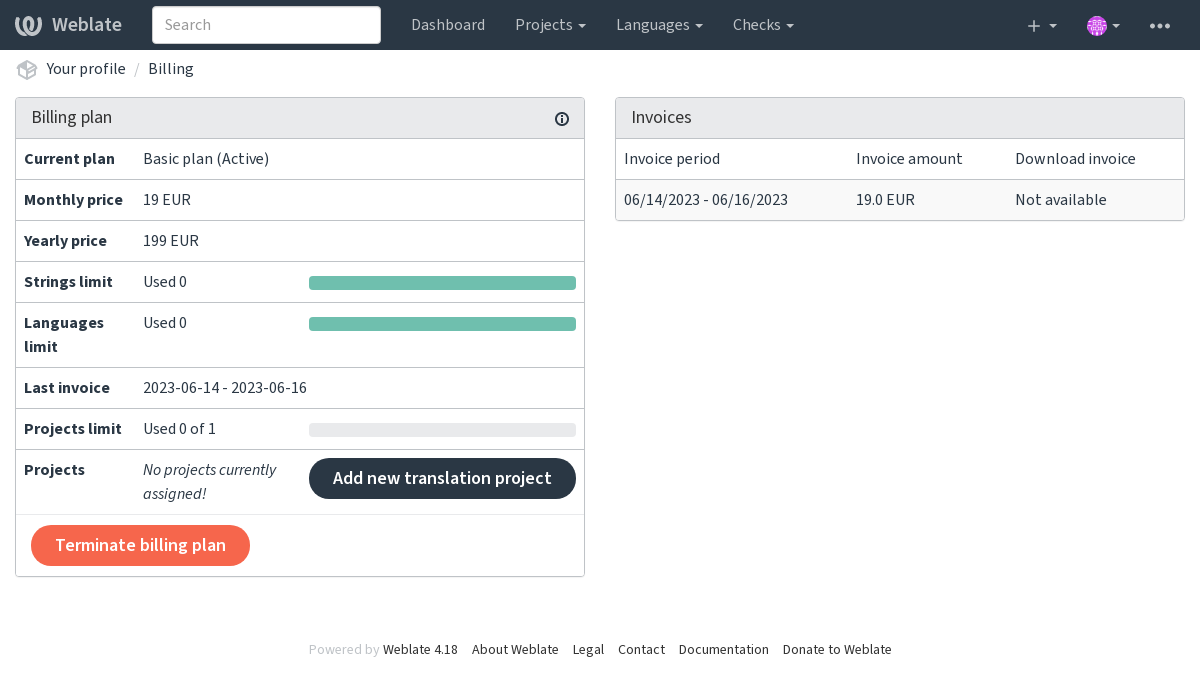
Task: Open the three-dots more menu
Action: [1160, 26]
